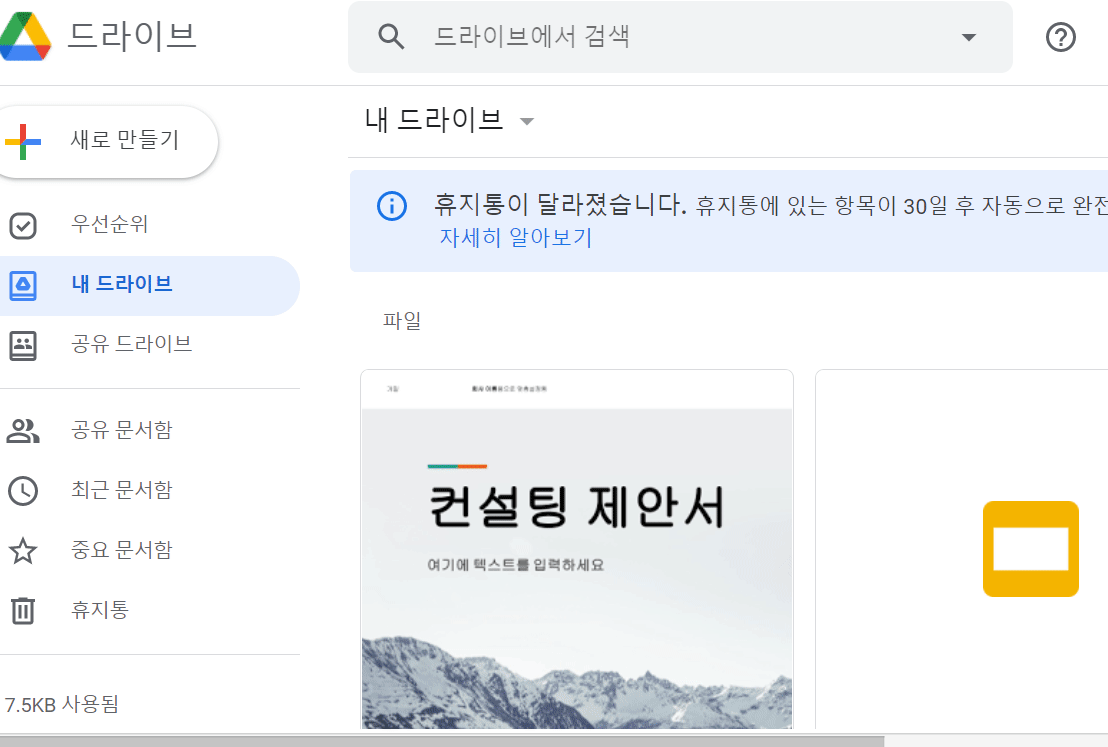
Task: Open 휴지통 in the sidebar
Action: [x=150, y=611]
